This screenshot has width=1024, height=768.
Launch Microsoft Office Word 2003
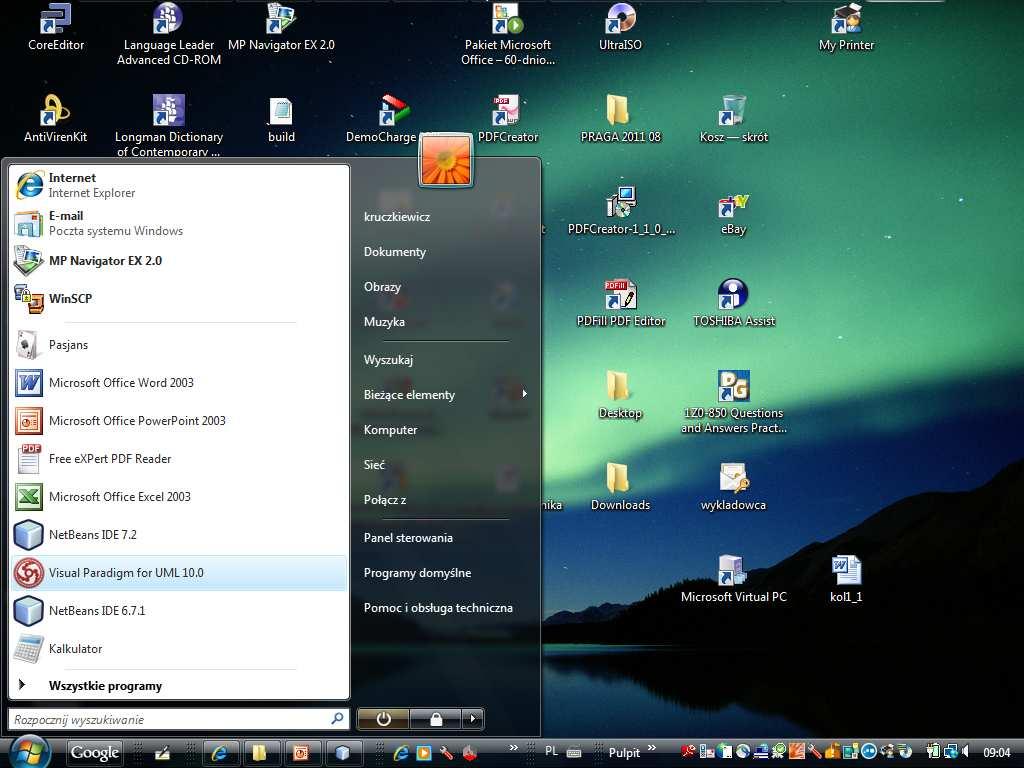[x=180, y=383]
